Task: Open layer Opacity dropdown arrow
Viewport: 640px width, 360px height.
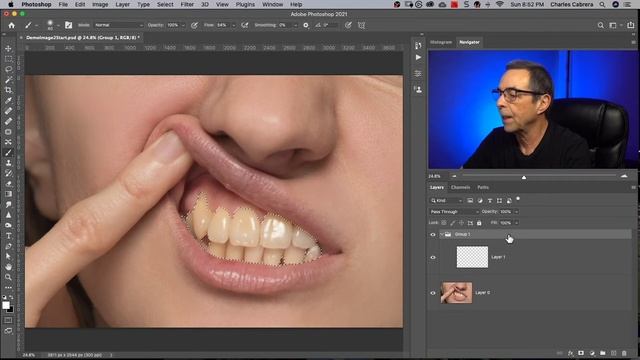Action: tap(516, 212)
